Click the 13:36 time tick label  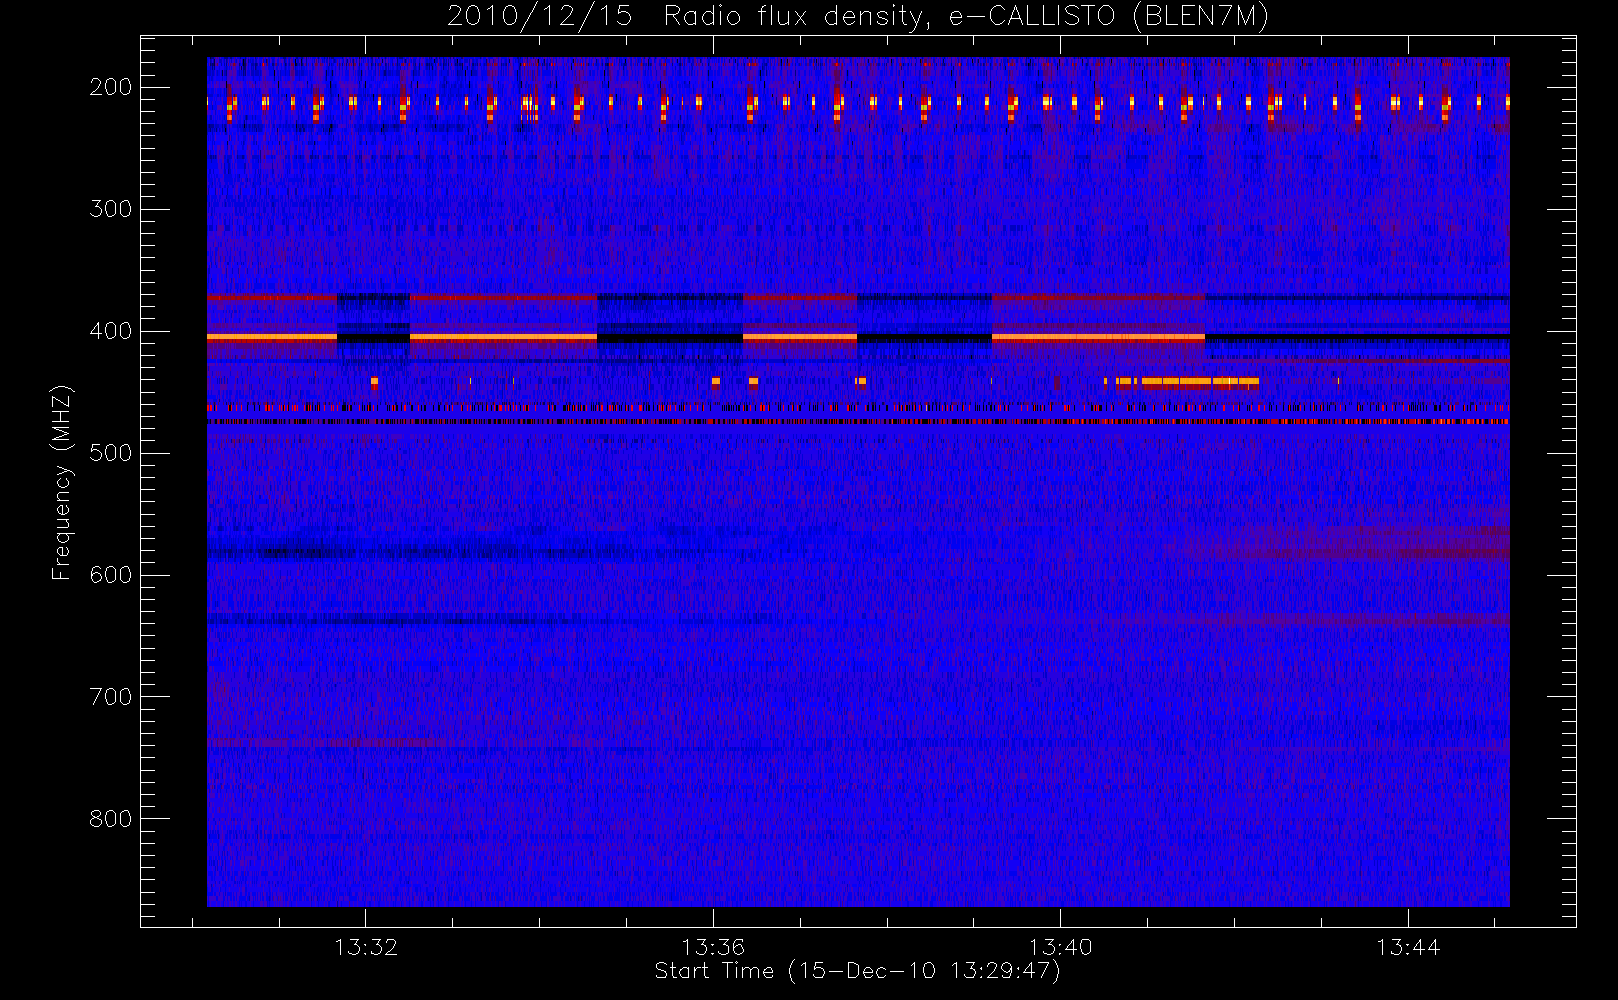click(x=713, y=947)
